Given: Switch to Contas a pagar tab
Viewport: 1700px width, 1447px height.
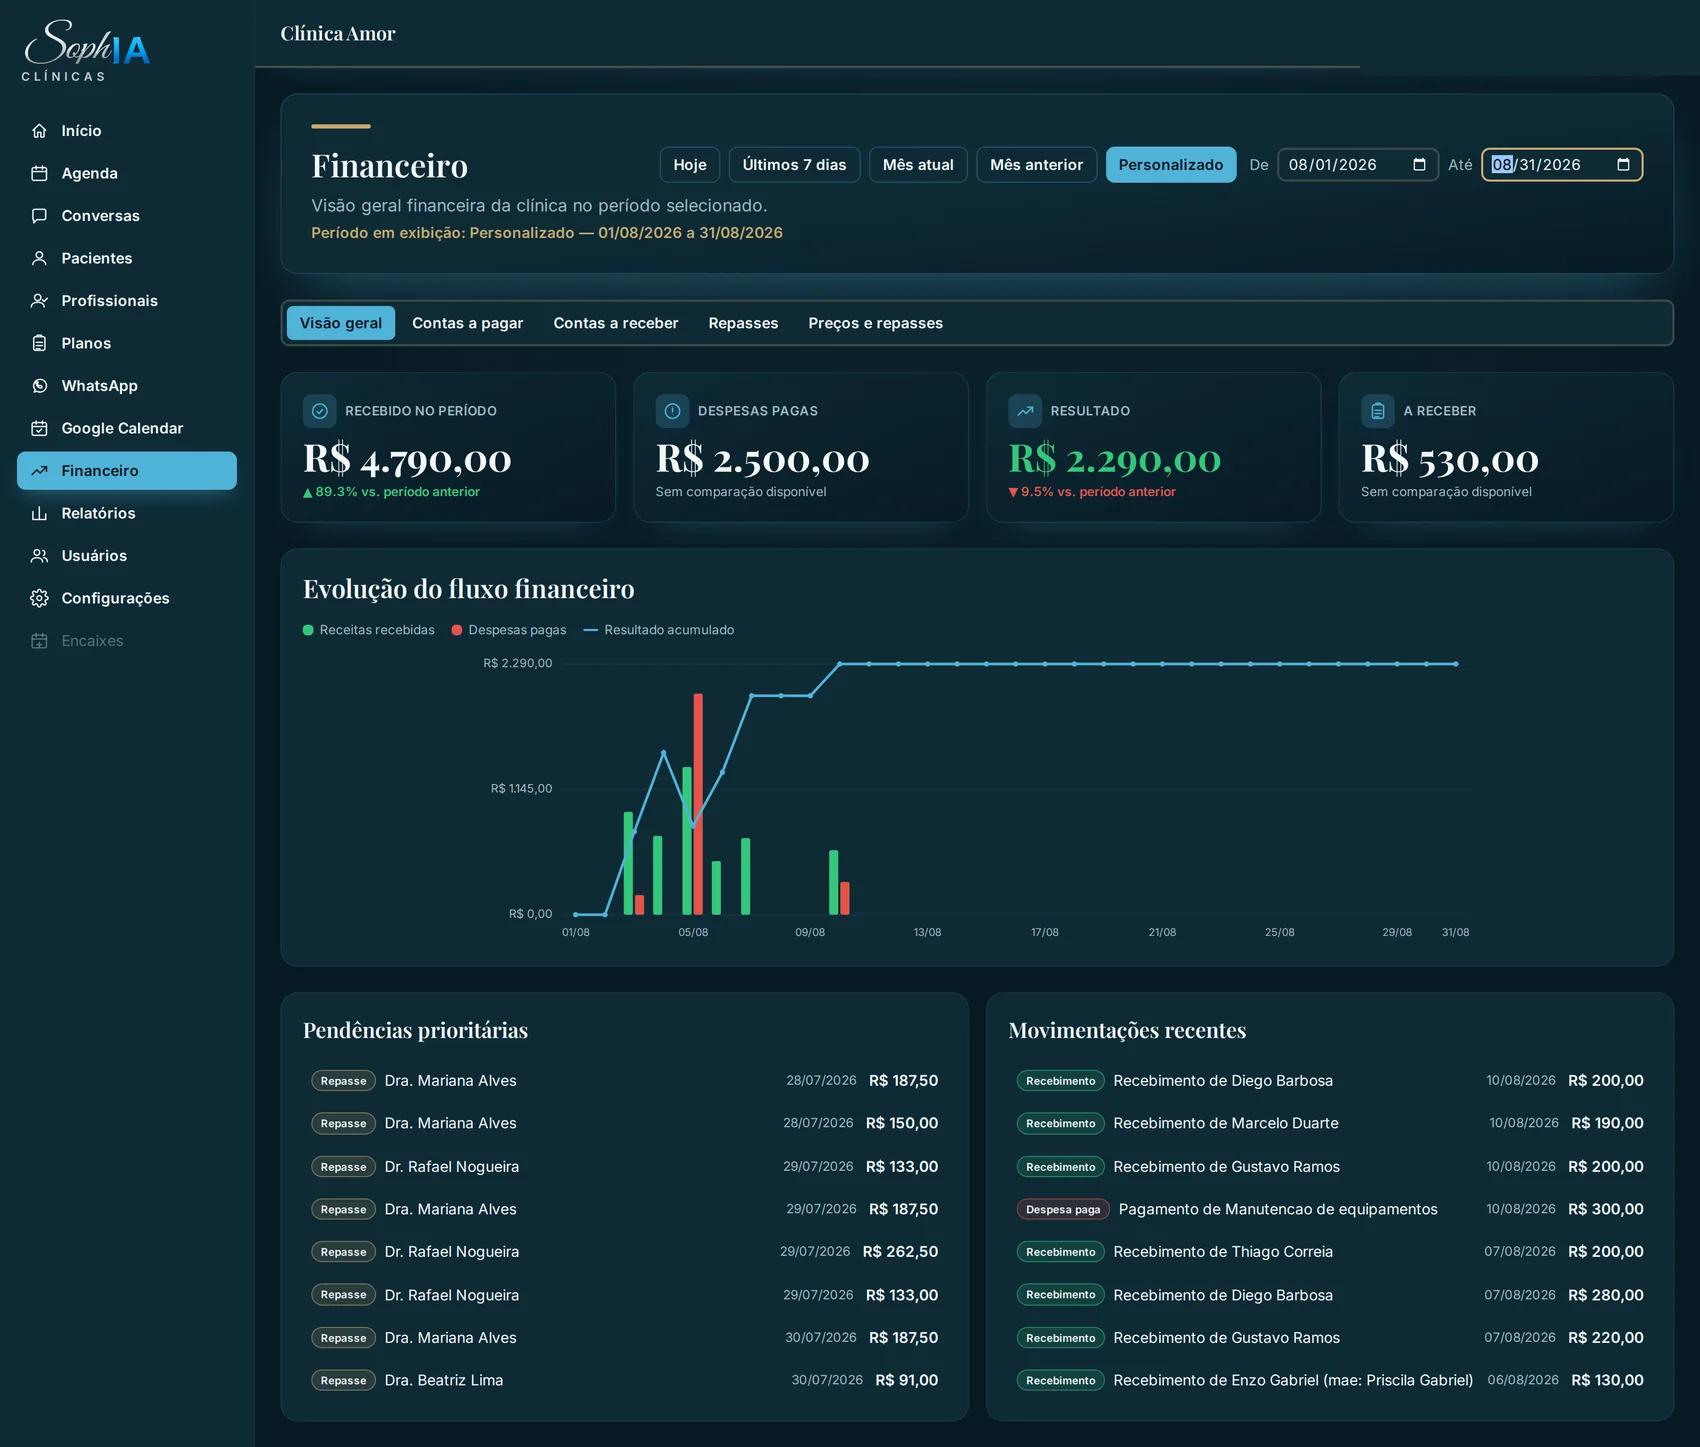Looking at the screenshot, I should pos(468,323).
